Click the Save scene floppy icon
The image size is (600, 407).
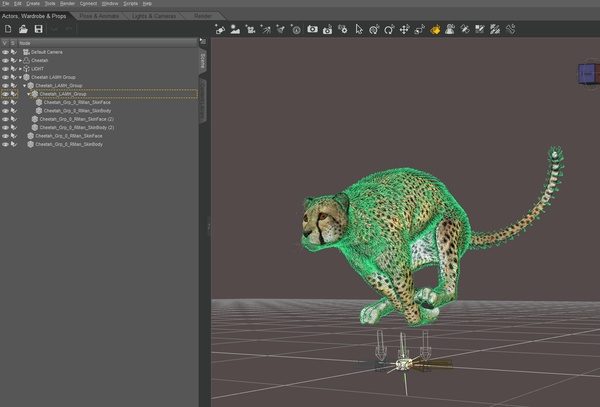[38, 30]
